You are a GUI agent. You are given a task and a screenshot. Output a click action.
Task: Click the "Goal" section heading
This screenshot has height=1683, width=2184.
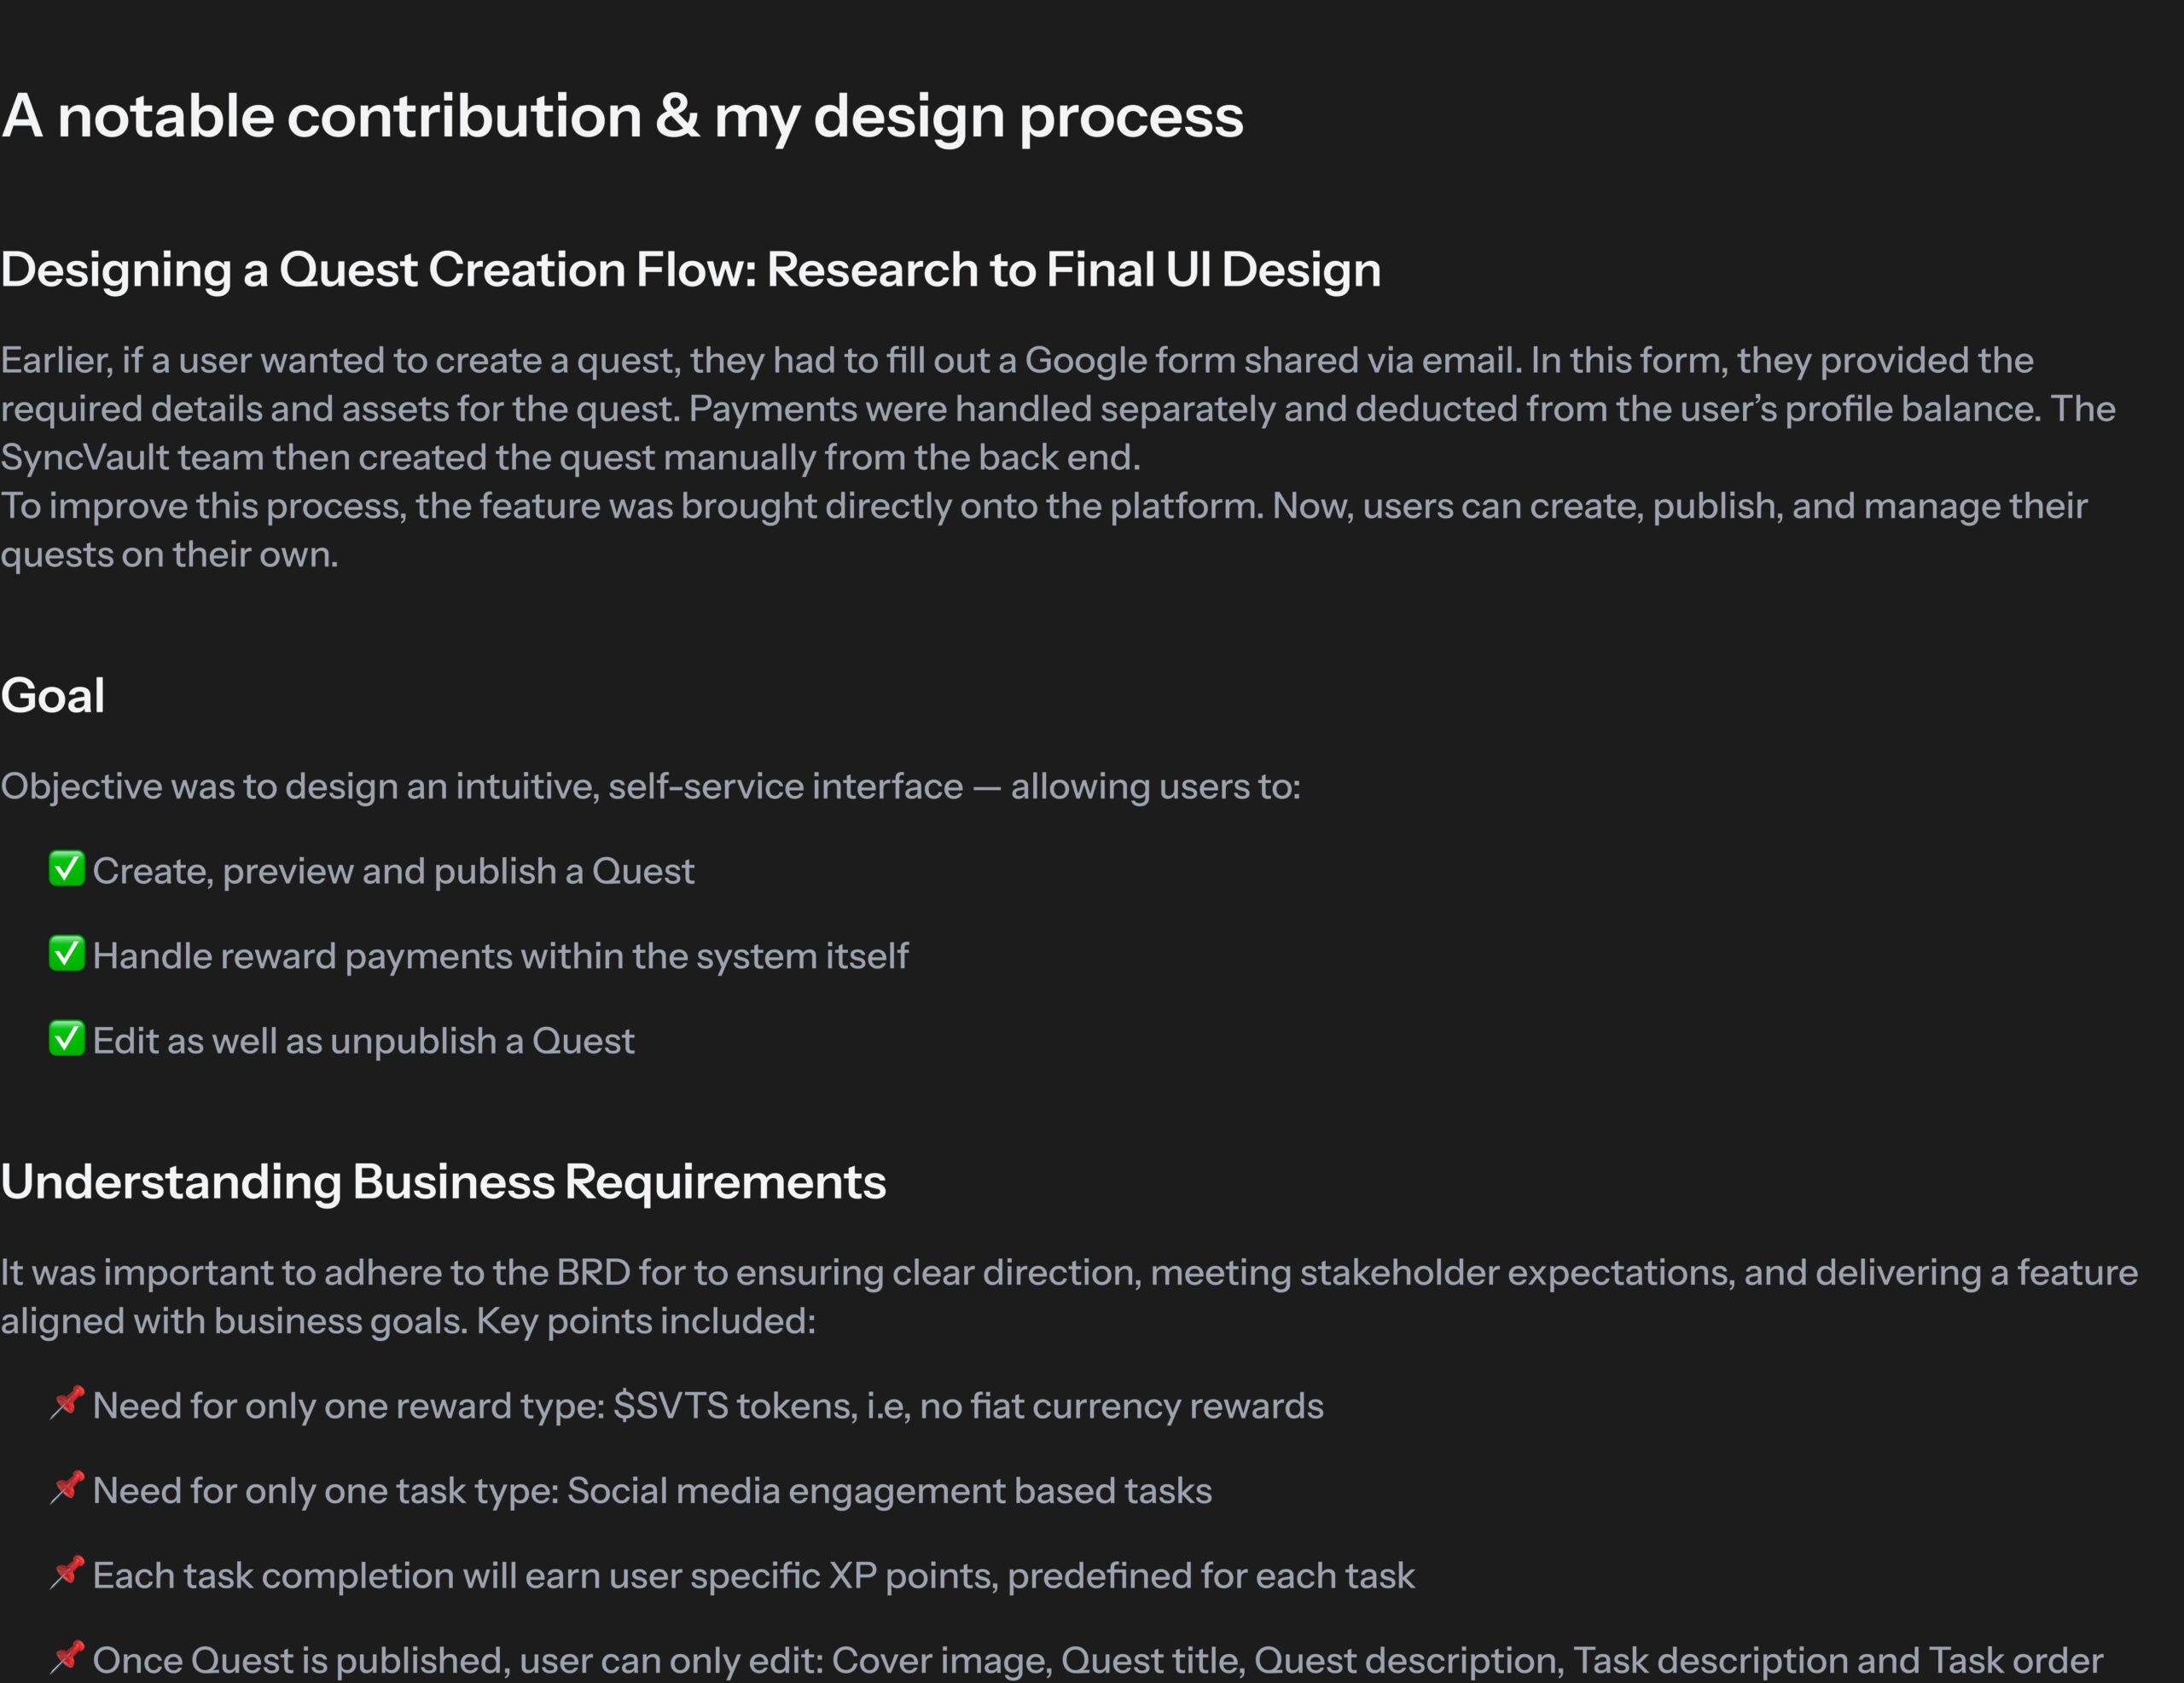[x=53, y=696]
